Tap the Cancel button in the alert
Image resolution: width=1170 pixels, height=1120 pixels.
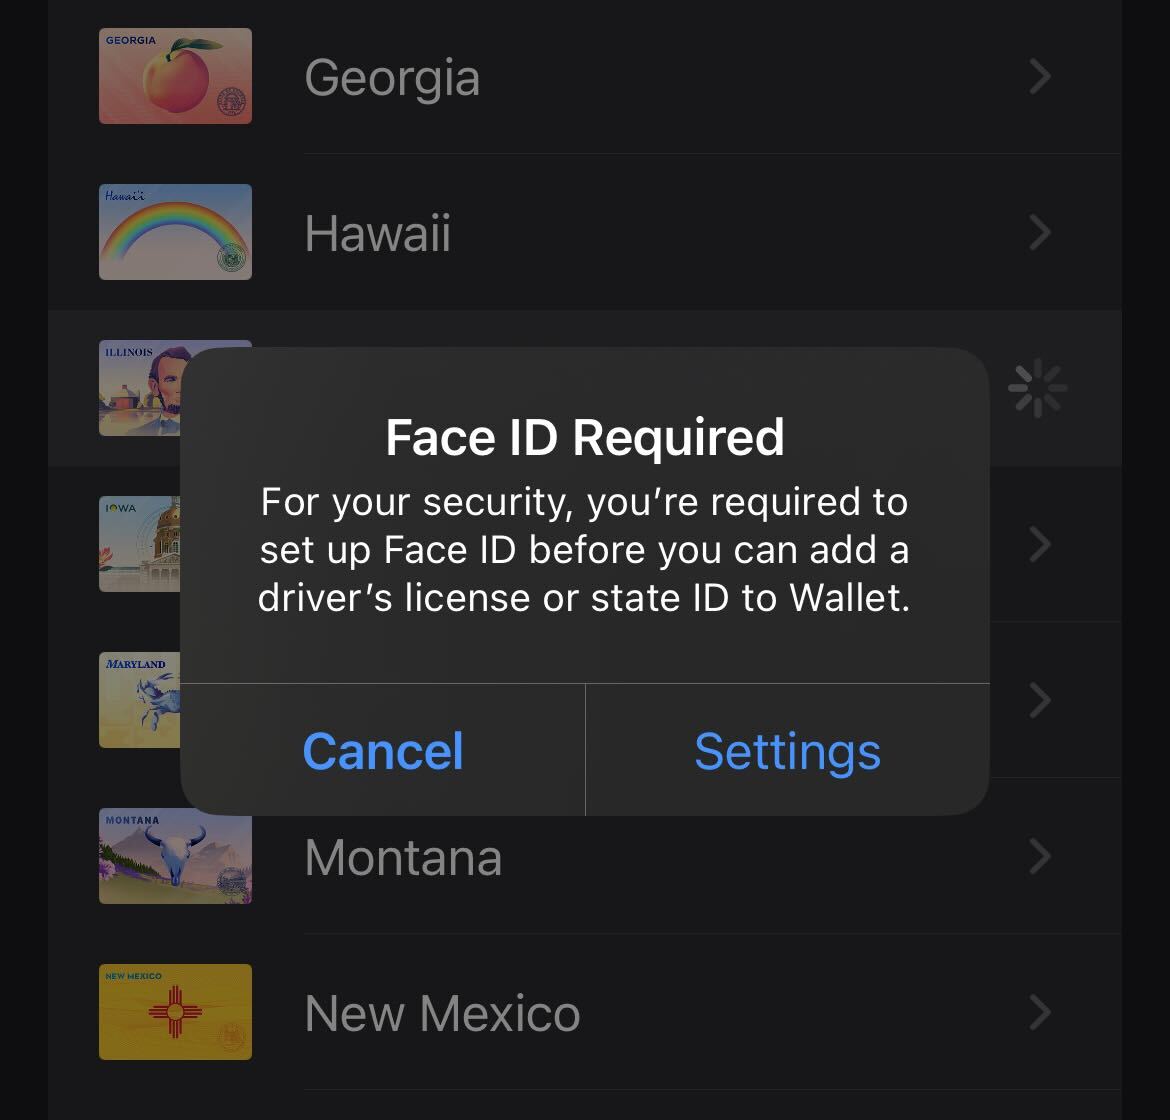coord(383,751)
